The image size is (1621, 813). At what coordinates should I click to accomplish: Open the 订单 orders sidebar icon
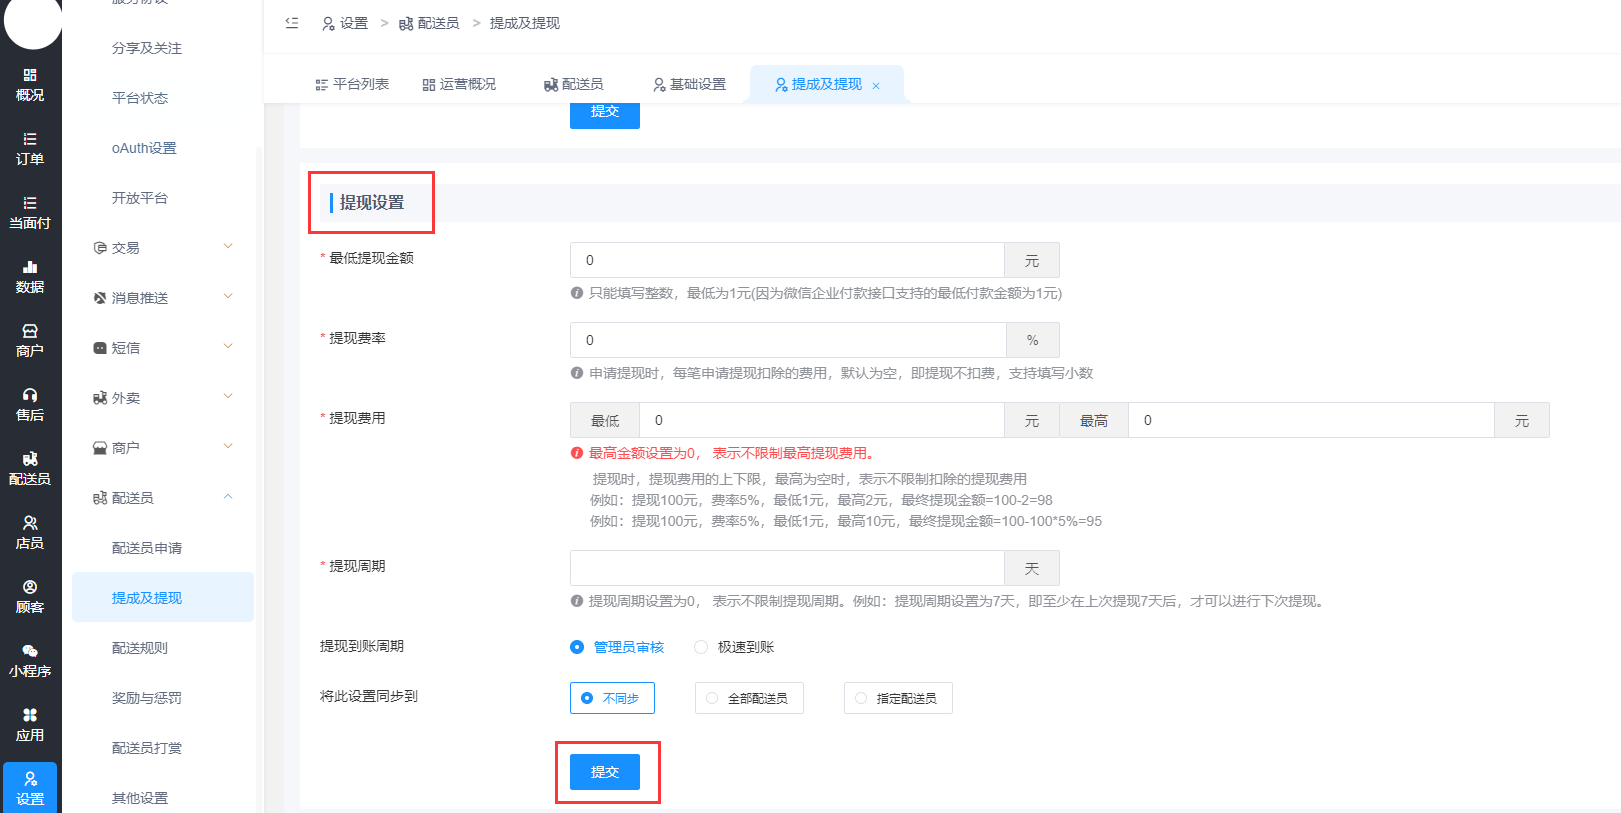click(x=30, y=149)
